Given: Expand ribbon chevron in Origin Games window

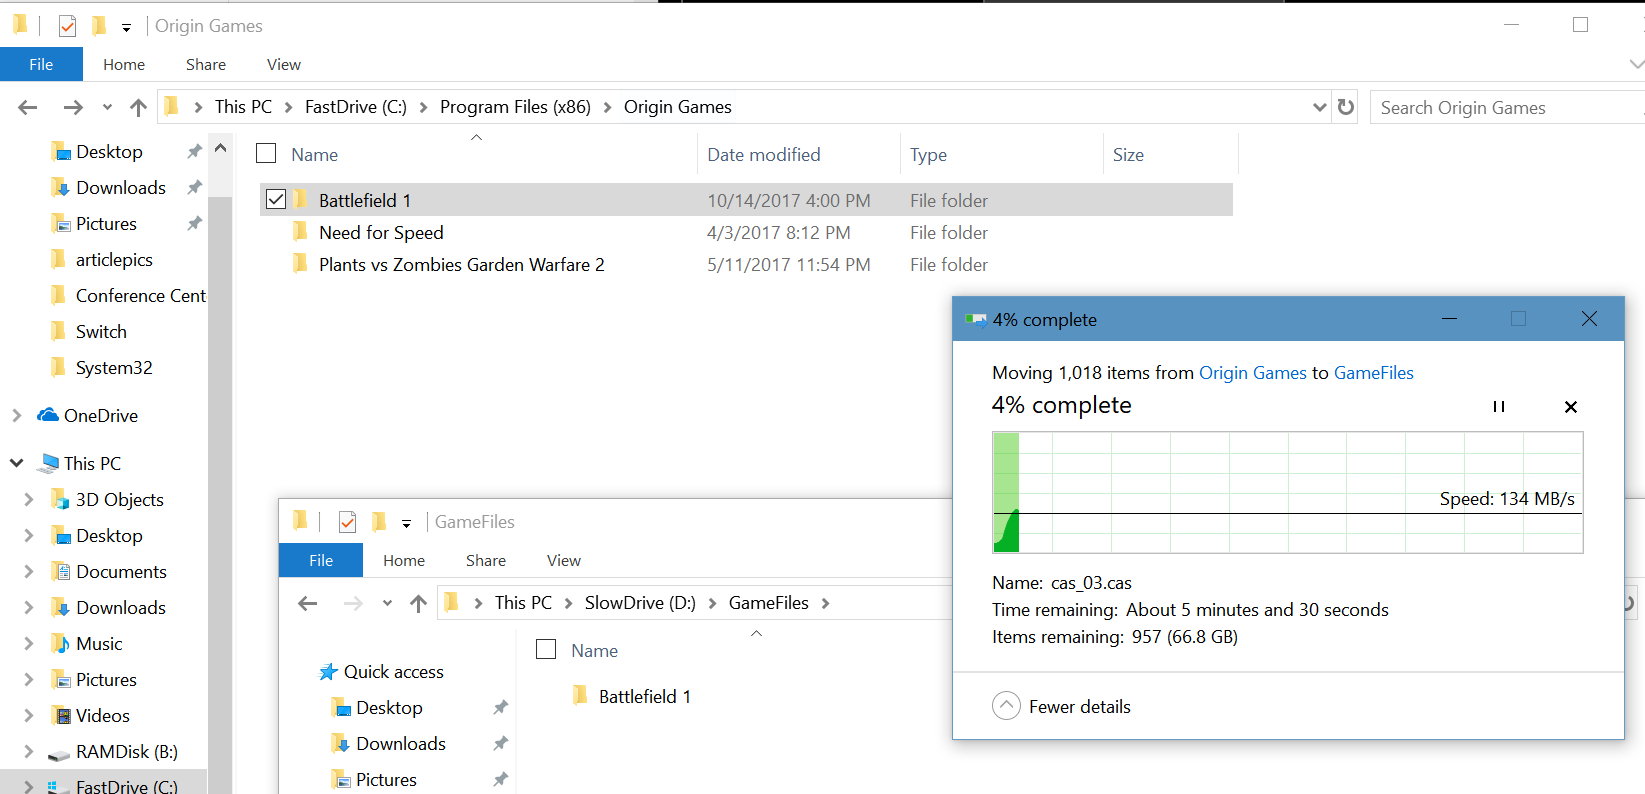Looking at the screenshot, I should pos(1636,64).
